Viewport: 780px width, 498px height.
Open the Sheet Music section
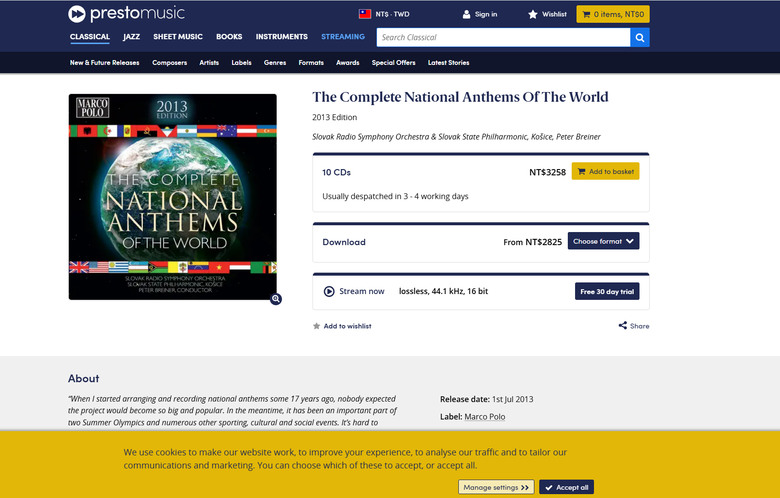coord(178,37)
